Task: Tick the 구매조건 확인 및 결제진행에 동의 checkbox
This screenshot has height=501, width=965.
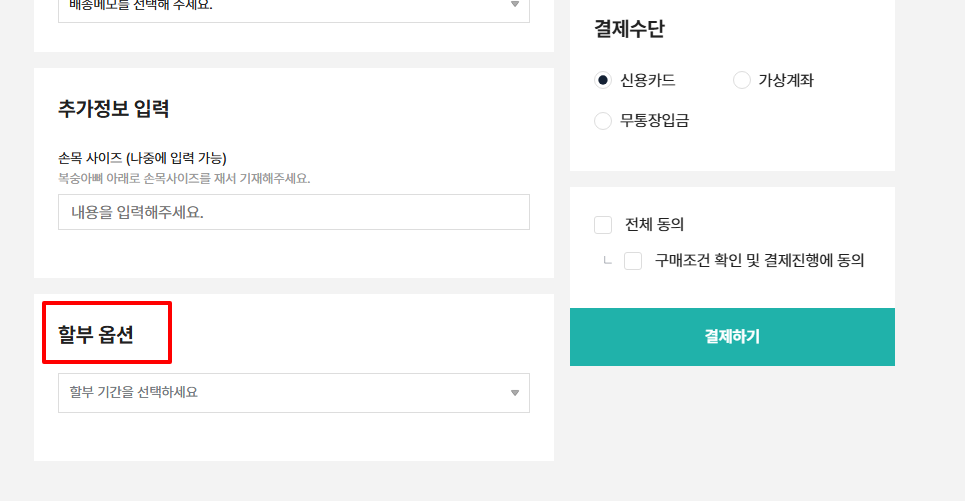Action: click(x=633, y=261)
